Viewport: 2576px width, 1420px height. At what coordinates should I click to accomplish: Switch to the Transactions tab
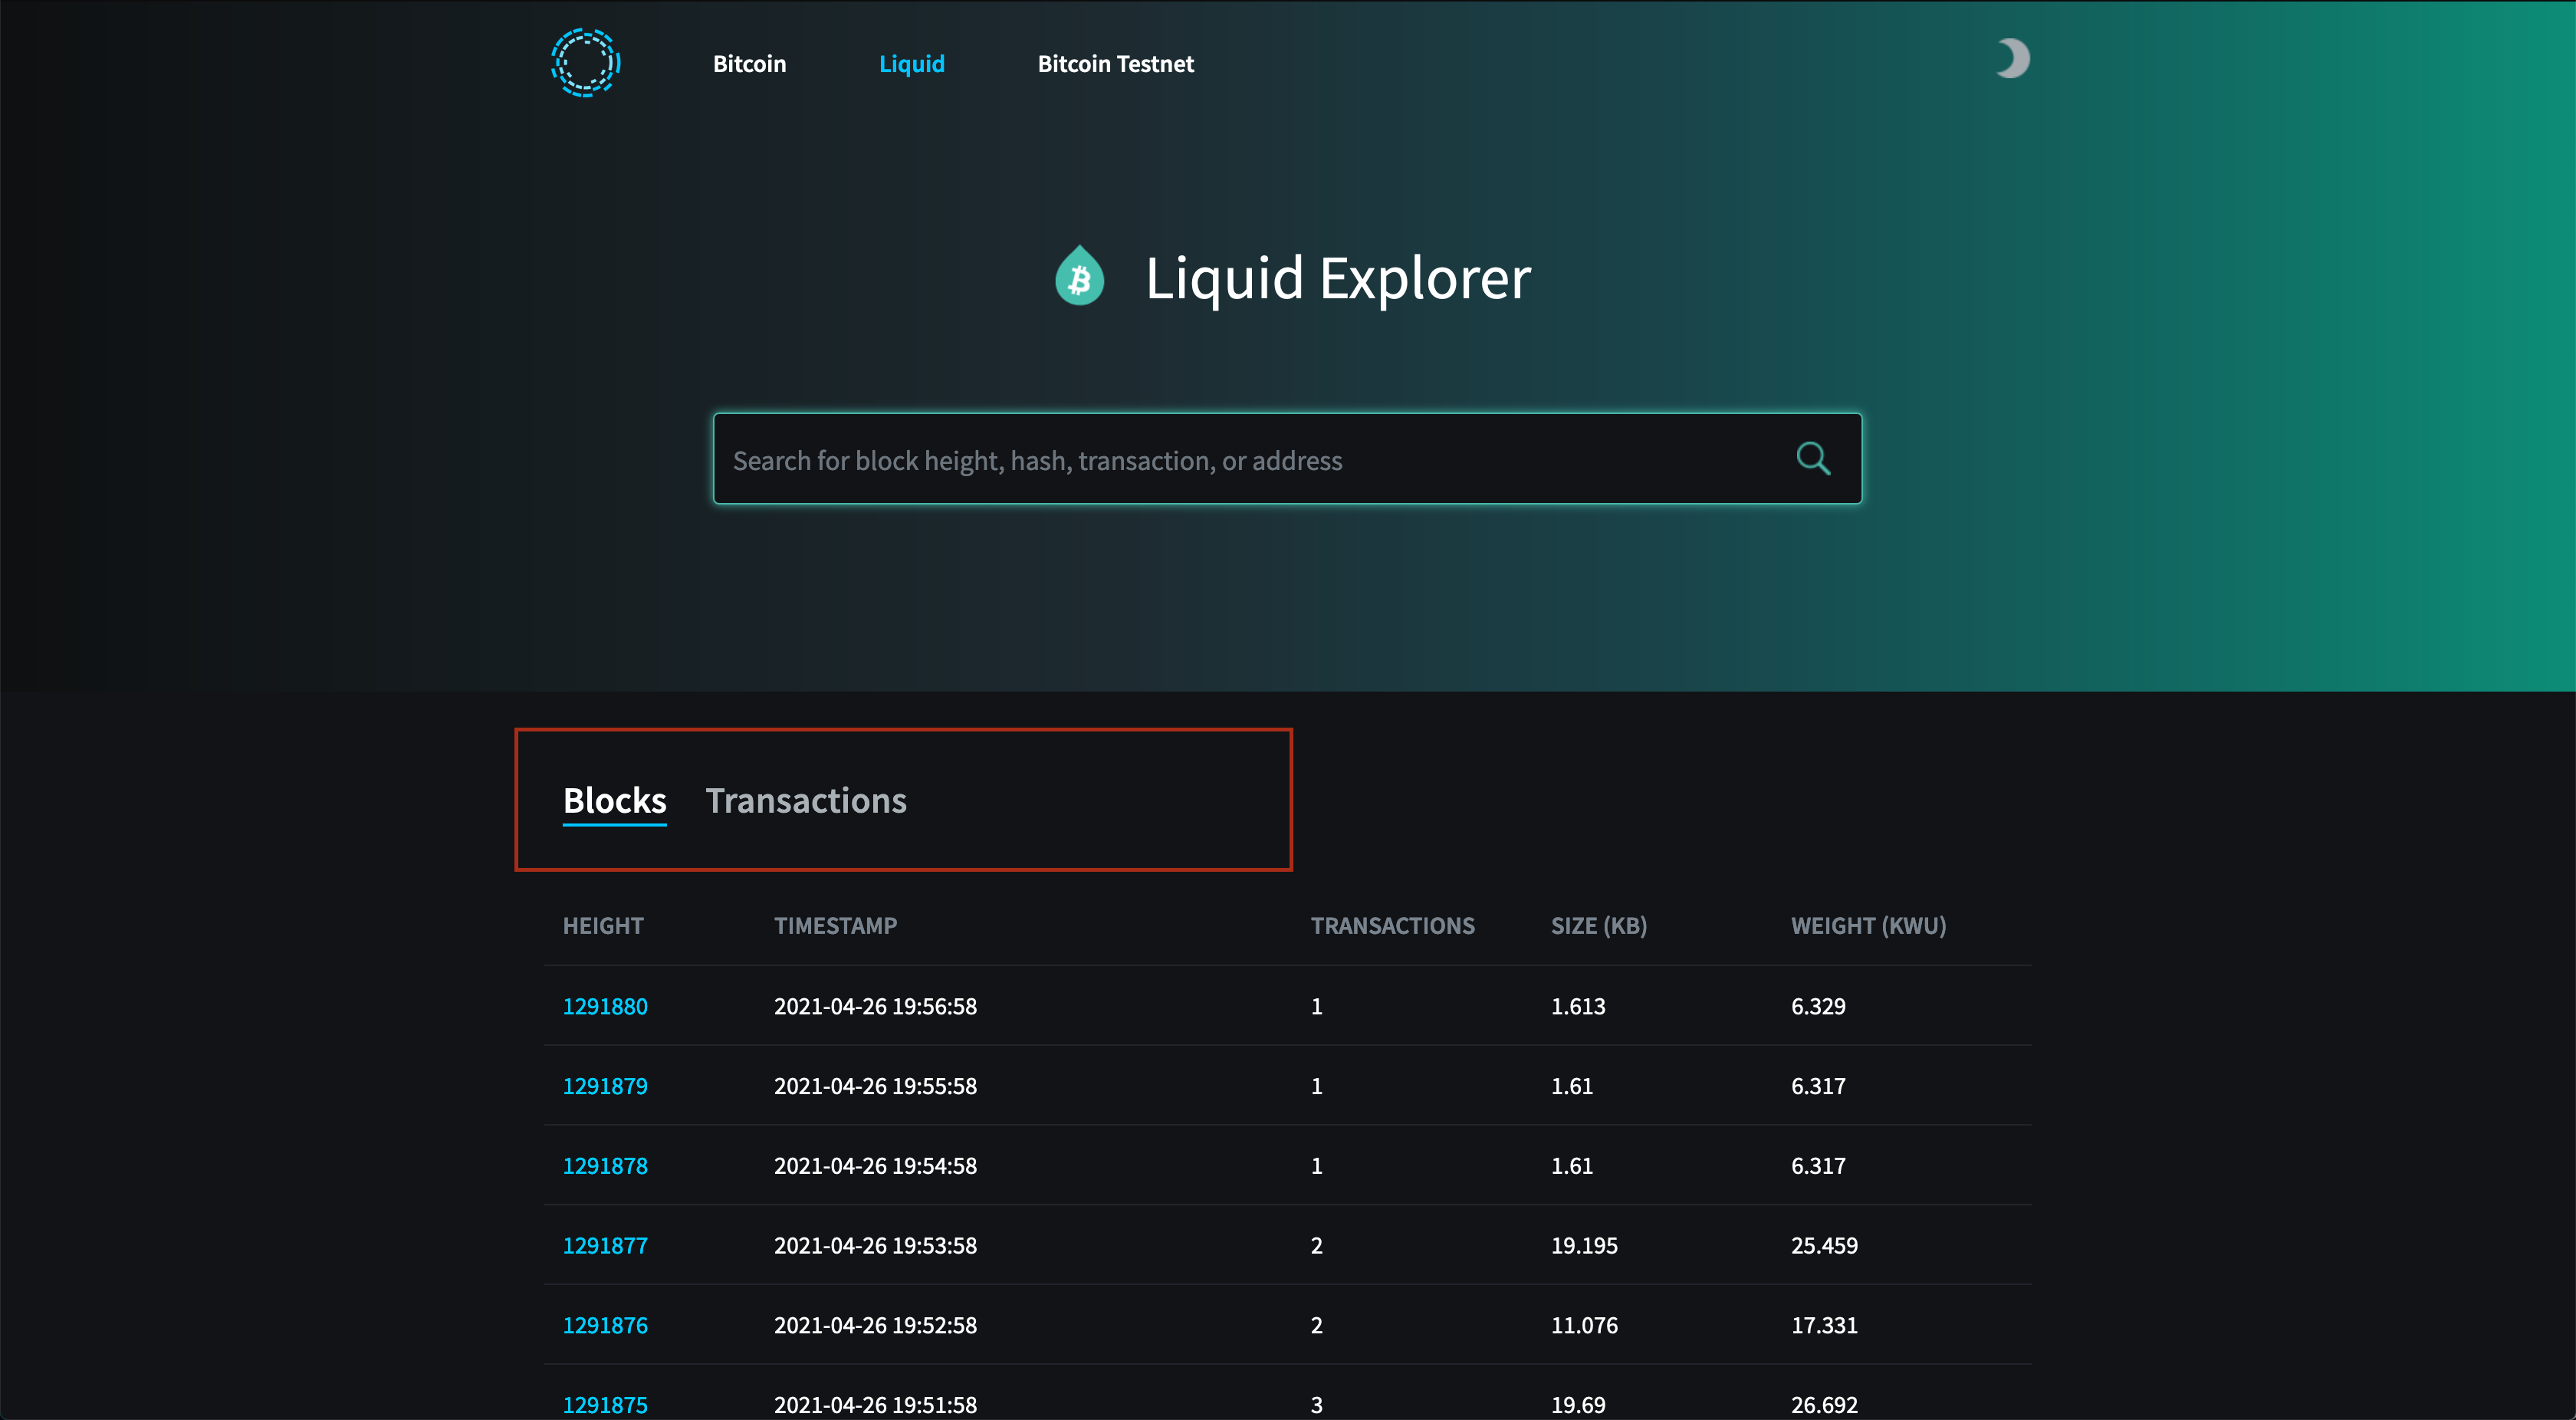coord(806,800)
